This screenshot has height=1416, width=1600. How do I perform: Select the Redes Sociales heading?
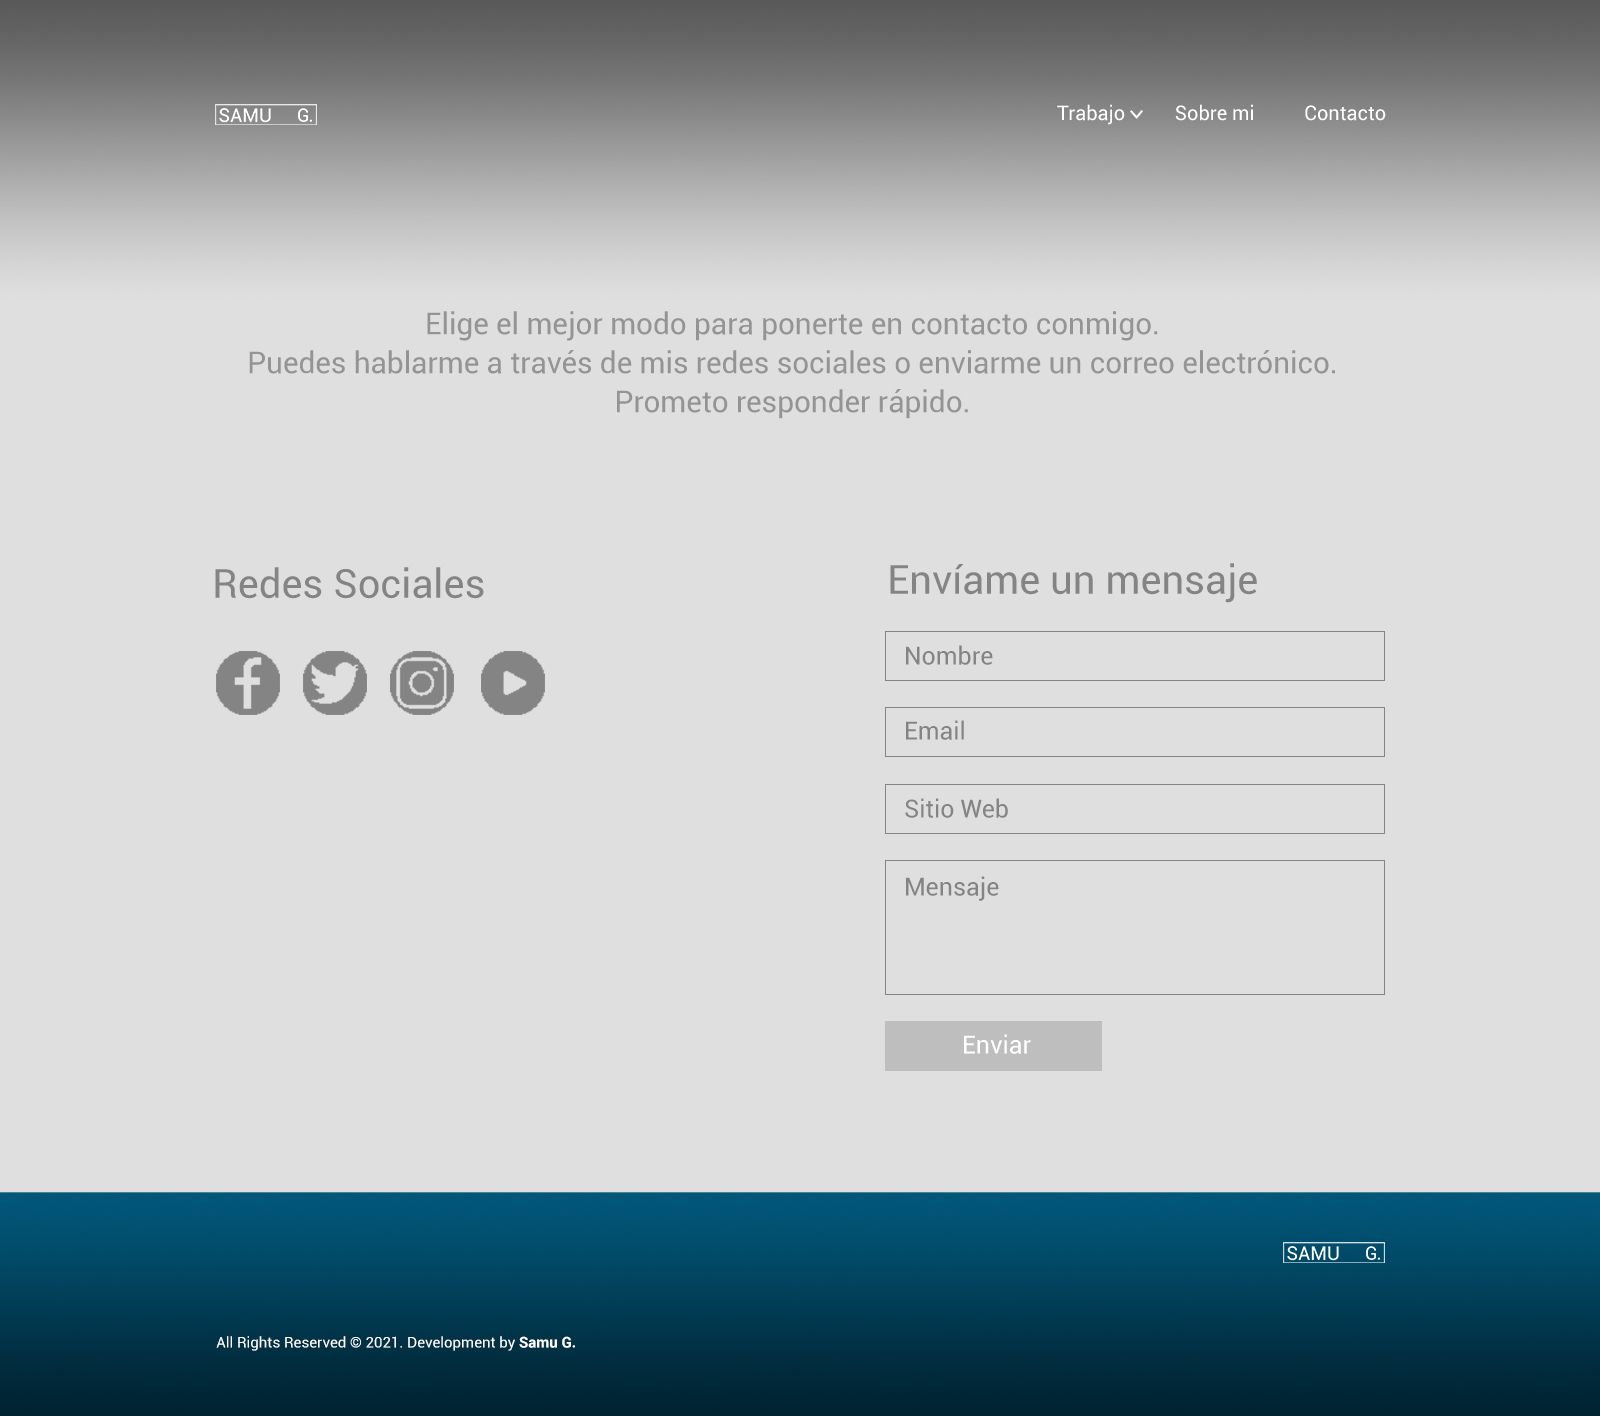(x=349, y=584)
